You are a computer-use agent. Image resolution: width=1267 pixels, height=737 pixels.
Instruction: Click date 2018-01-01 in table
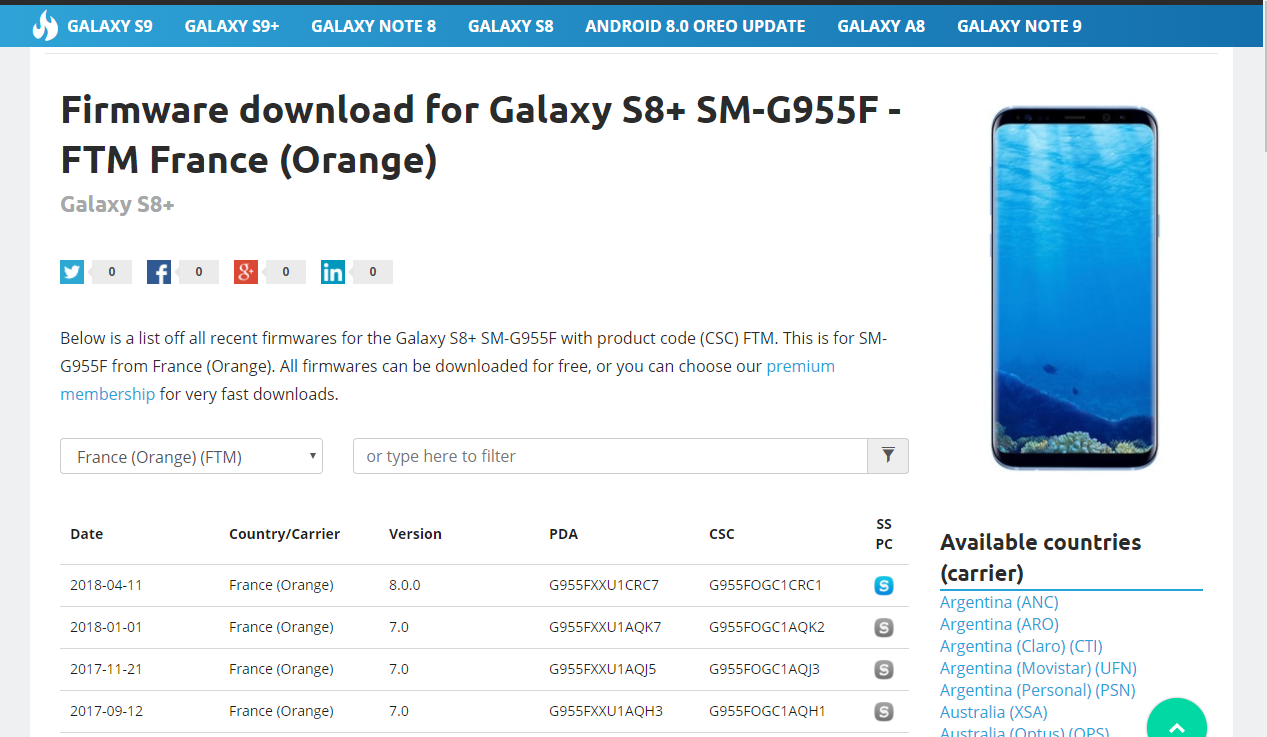pyautogui.click(x=106, y=627)
